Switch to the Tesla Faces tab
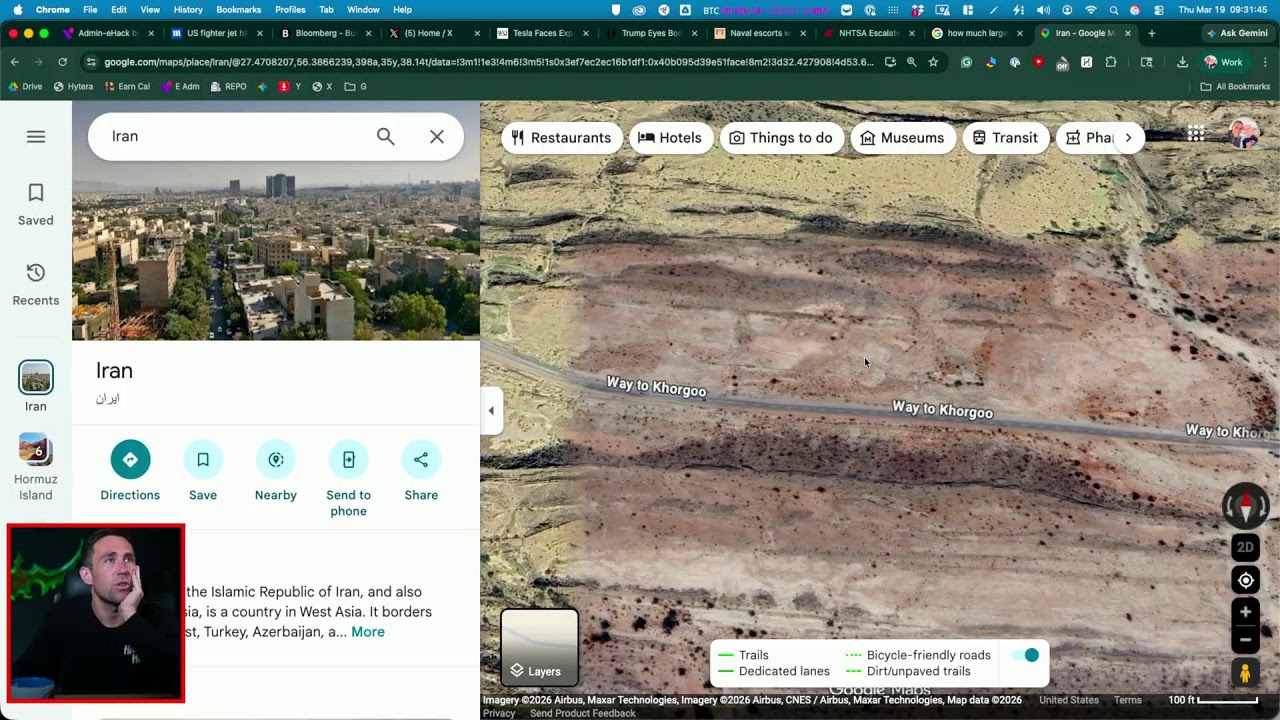Screen dimensions: 1280x720 tap(542, 33)
